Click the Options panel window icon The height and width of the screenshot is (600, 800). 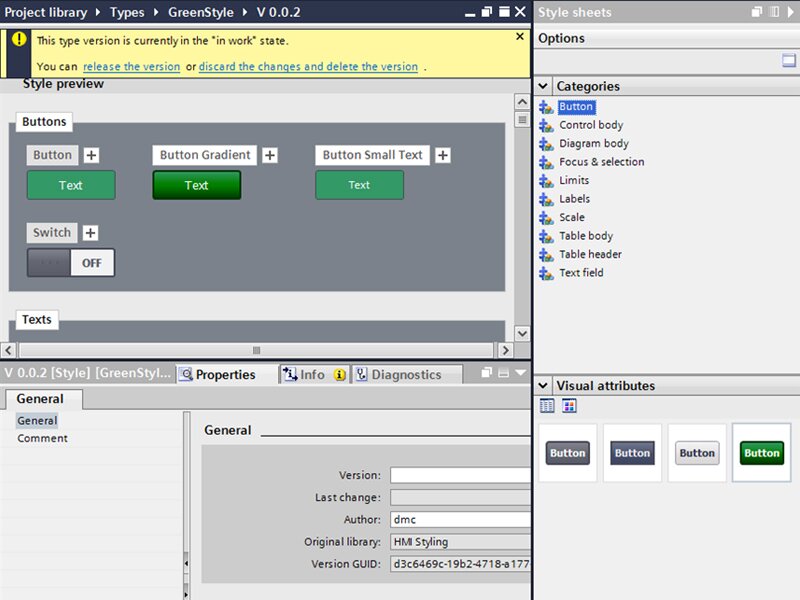click(789, 61)
